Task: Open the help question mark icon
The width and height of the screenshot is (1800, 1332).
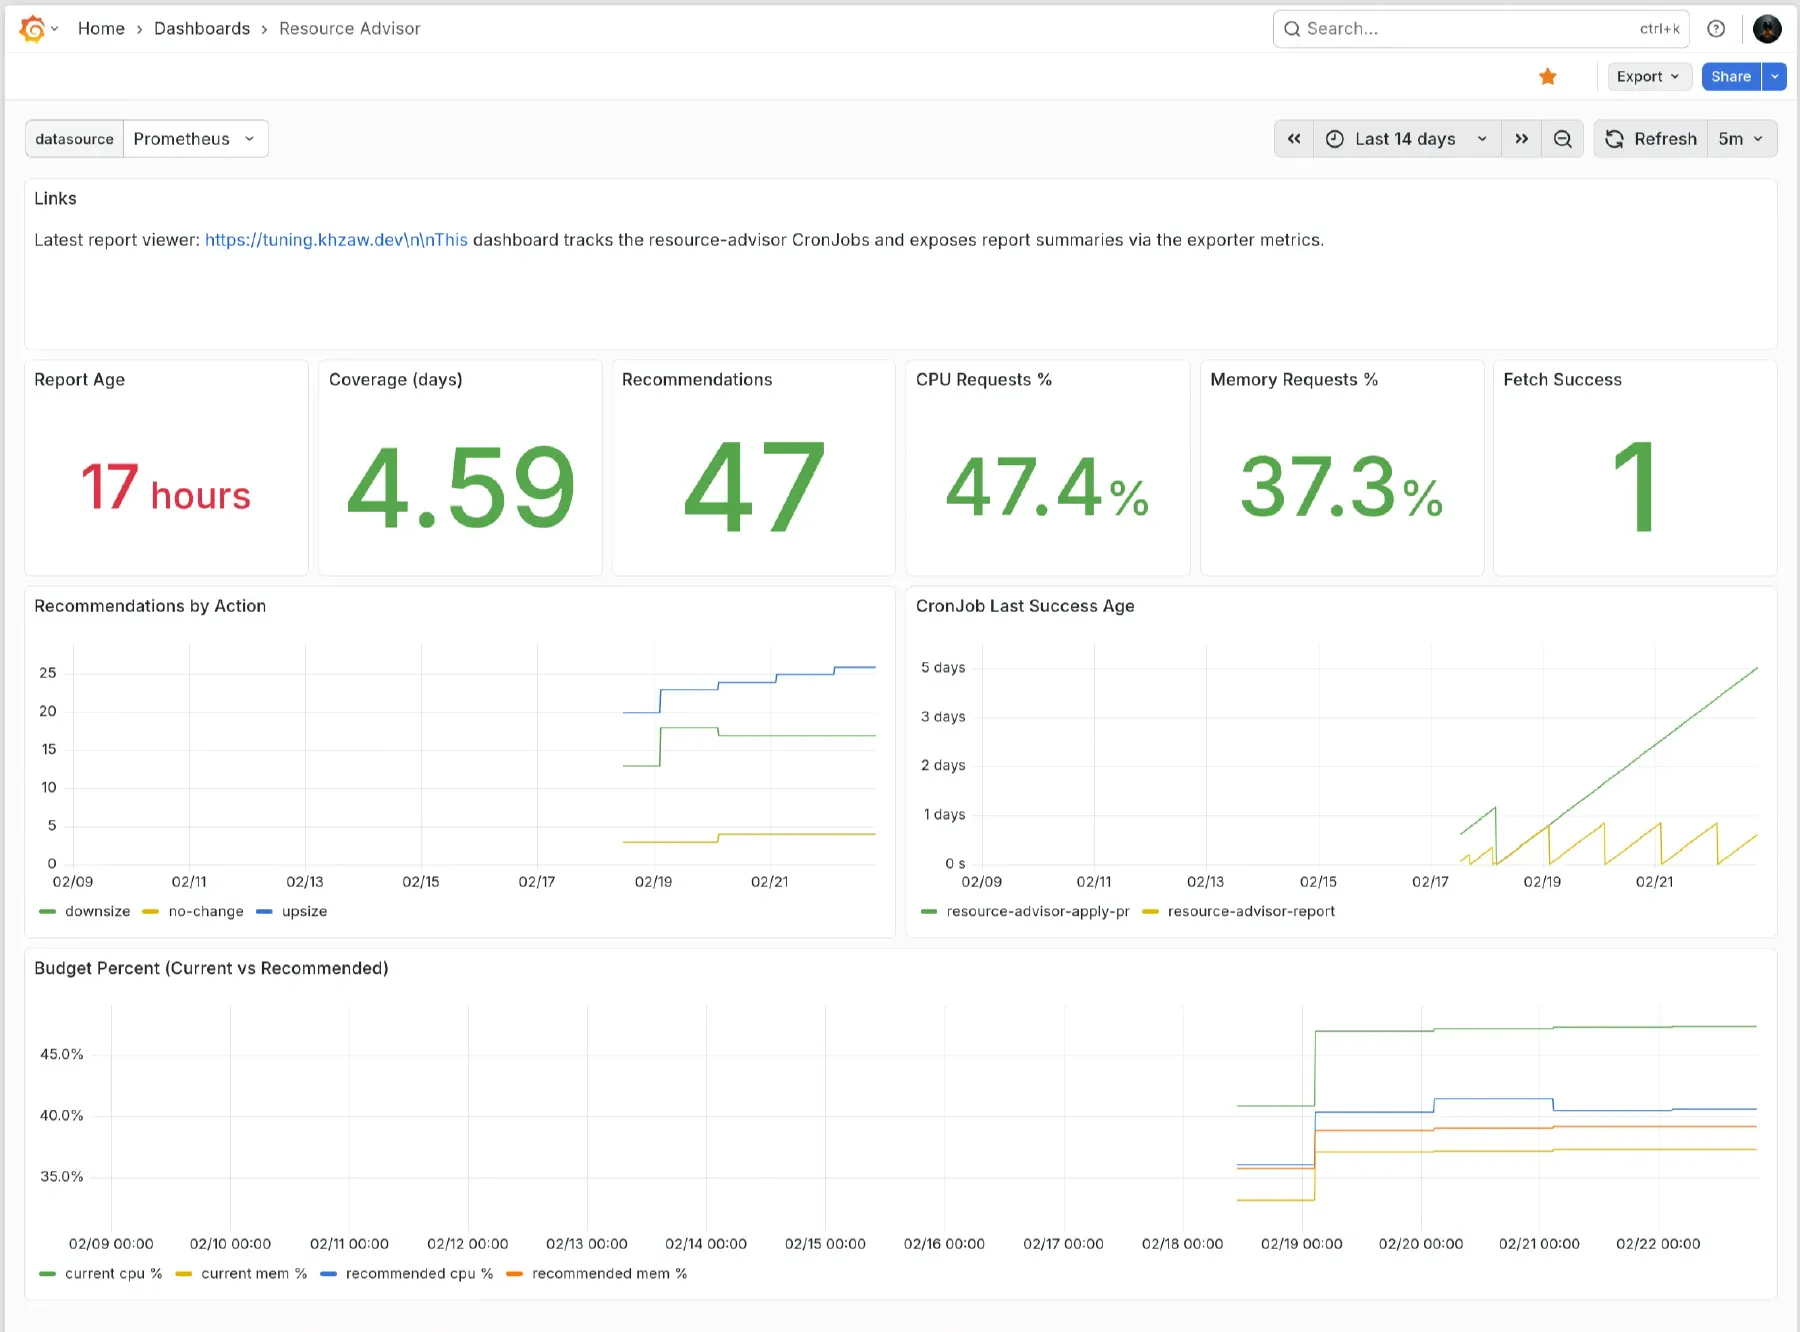Action: 1716,28
